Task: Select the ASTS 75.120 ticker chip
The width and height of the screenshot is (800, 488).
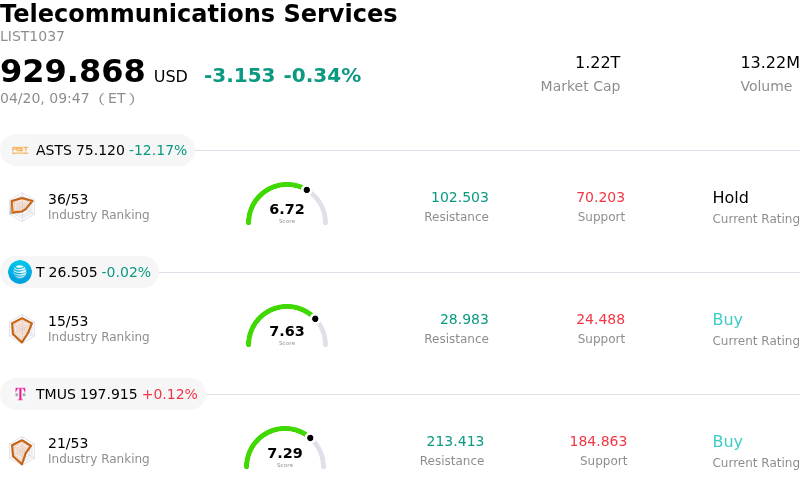Action: coord(97,150)
